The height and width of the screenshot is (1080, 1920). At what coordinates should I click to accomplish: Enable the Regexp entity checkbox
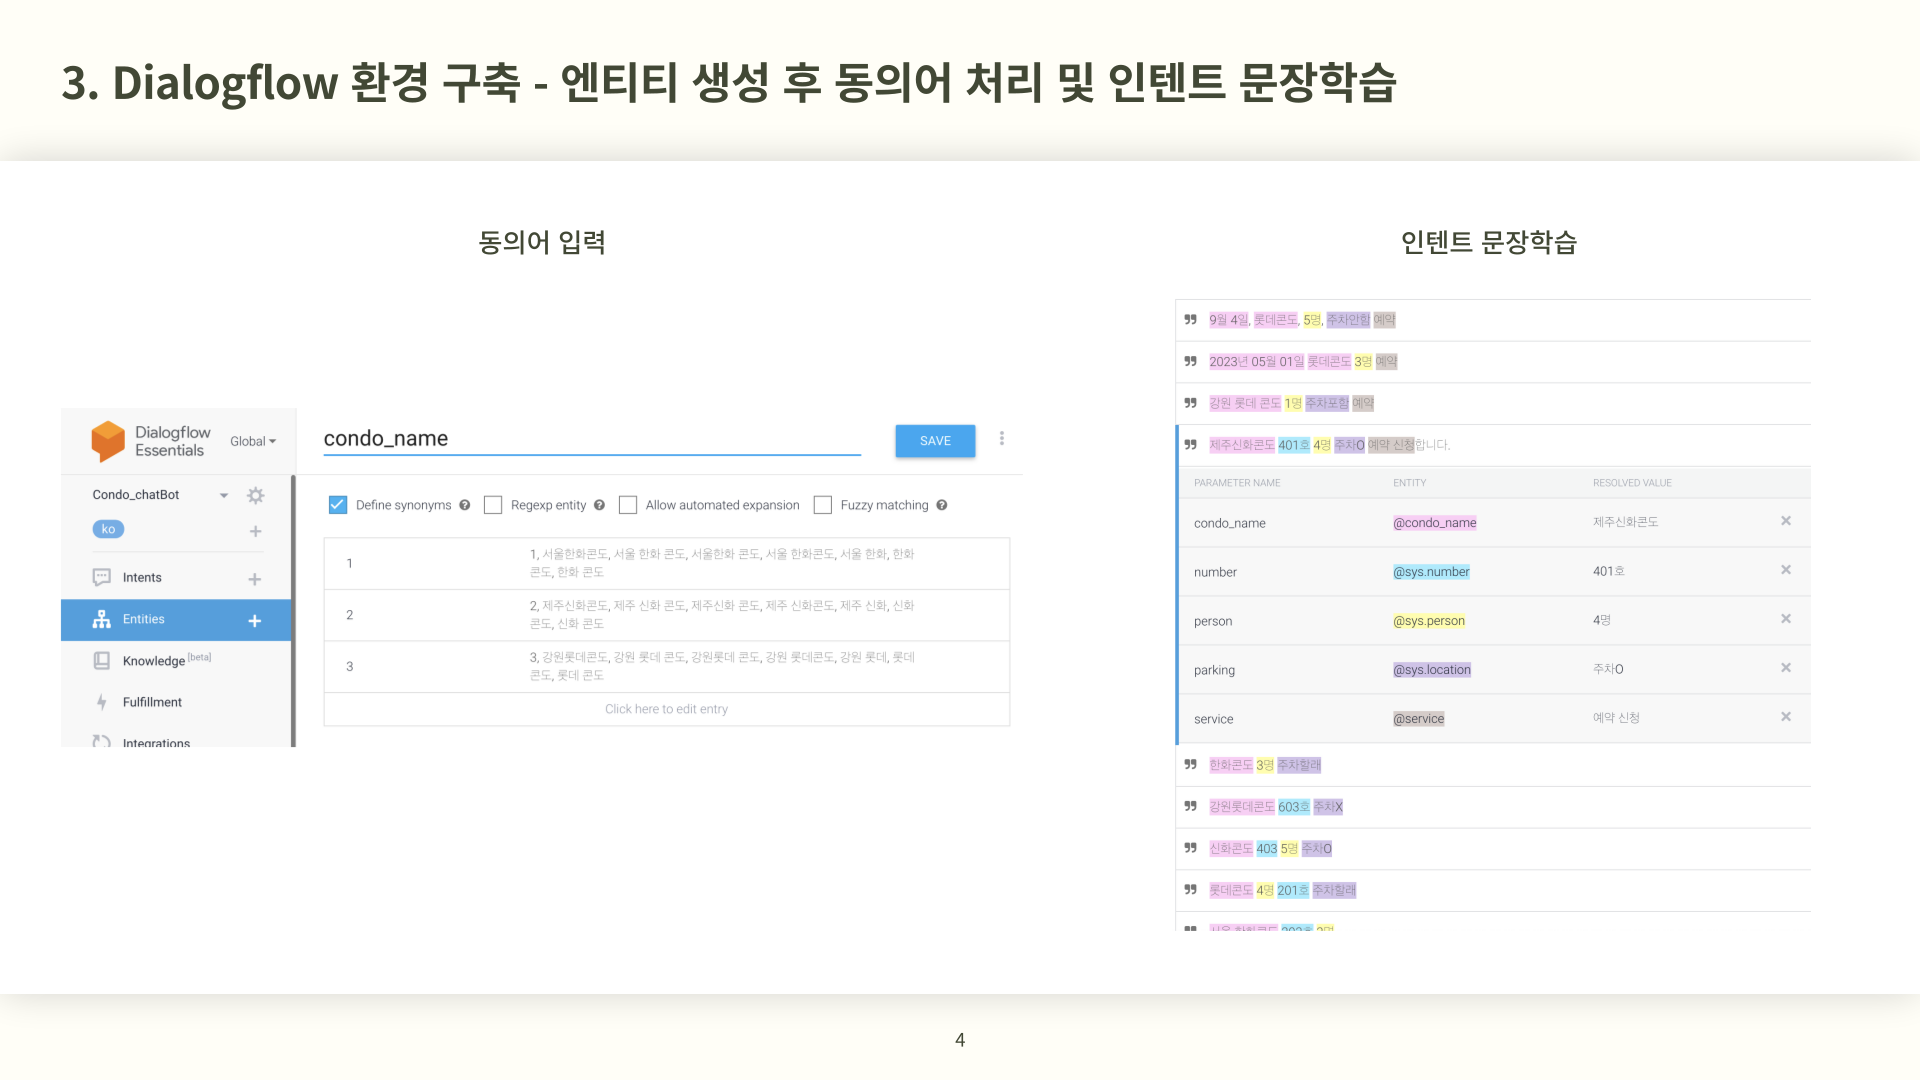coord(493,505)
